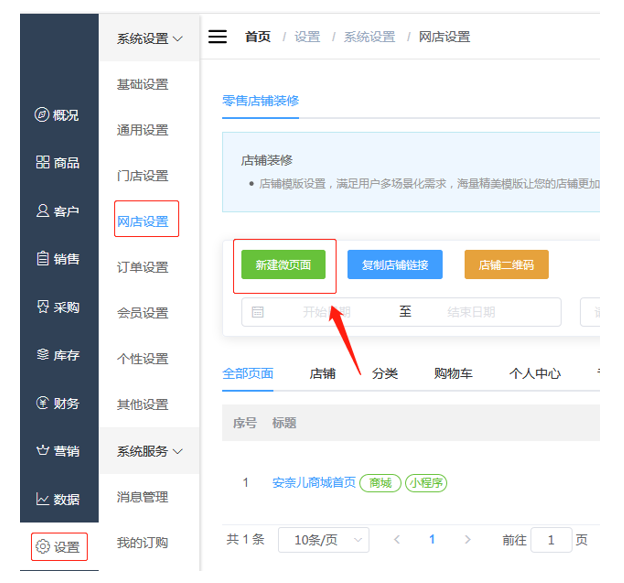This screenshot has width=624, height=583.
Task: Select 通用设置 submenu item
Action: pos(142,130)
